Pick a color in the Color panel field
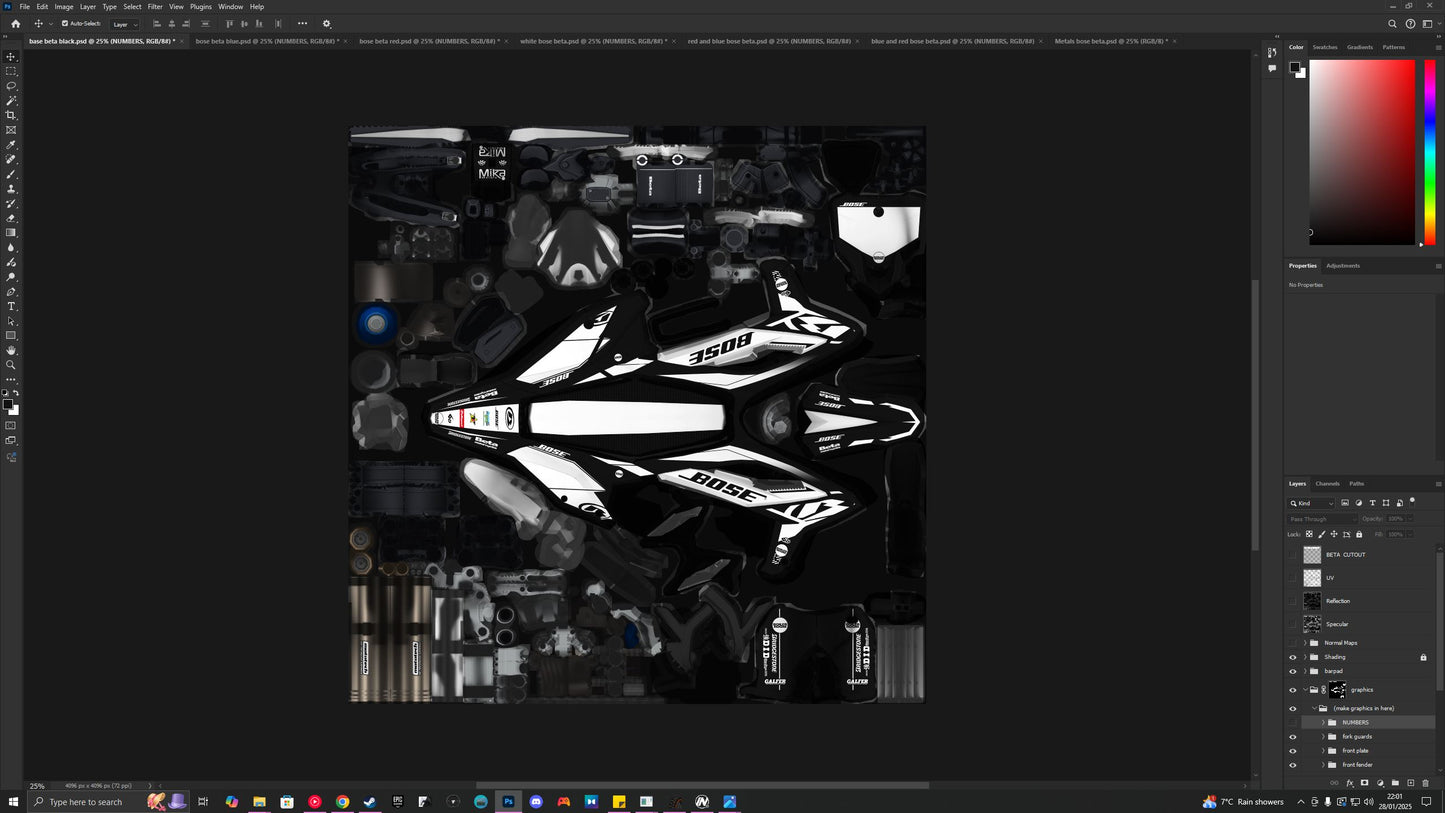The image size is (1445, 813). tap(1362, 152)
